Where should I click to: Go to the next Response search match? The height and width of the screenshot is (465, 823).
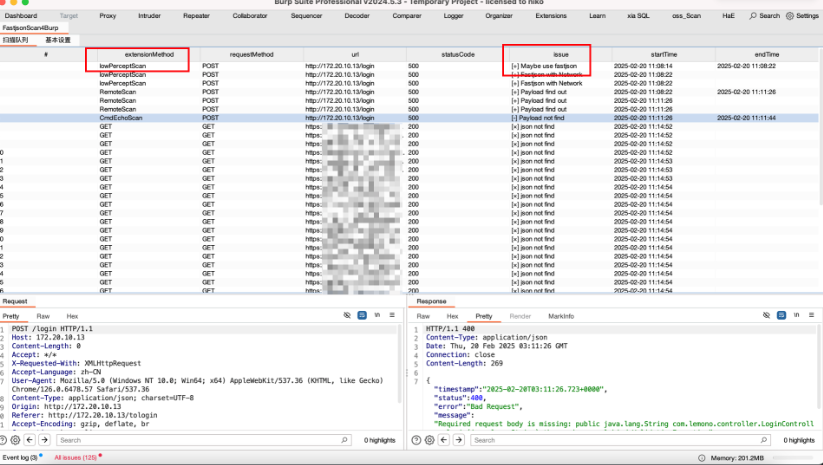(459, 440)
